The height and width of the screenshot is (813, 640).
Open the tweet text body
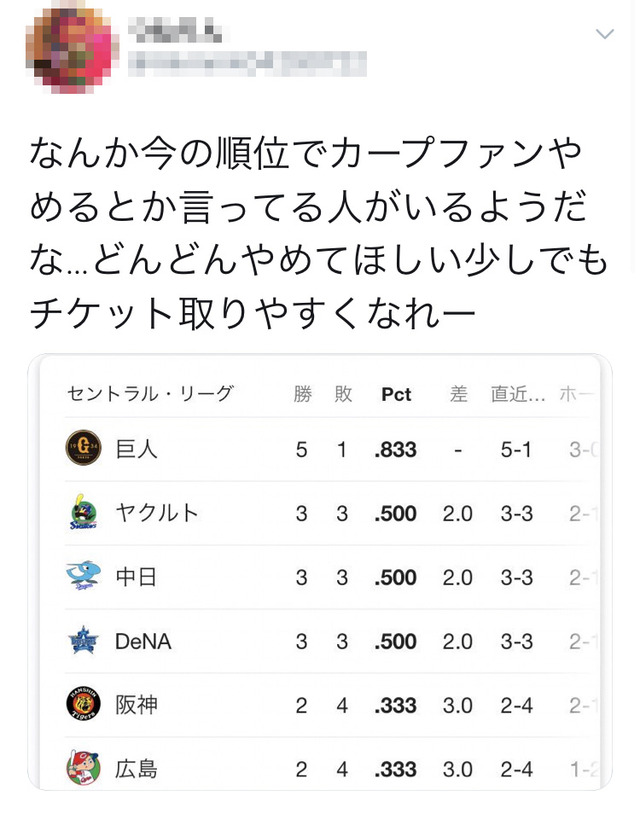(x=319, y=233)
